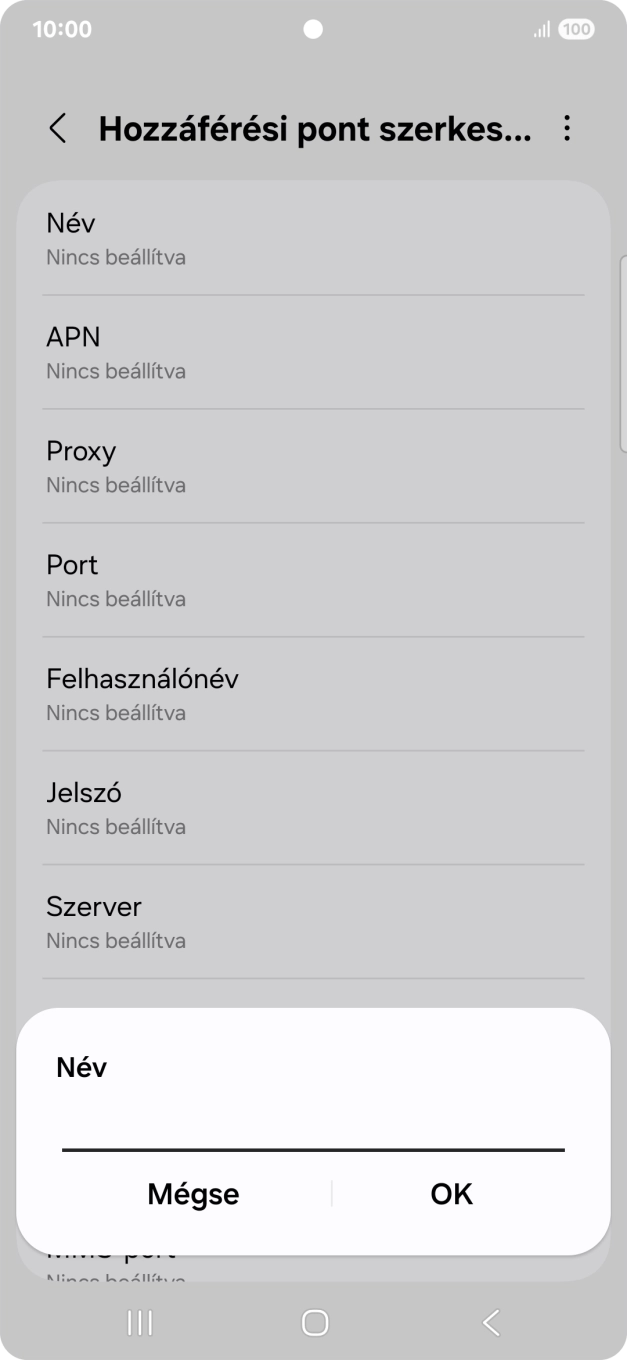Tap the clock in the status bar
The height and width of the screenshot is (1360, 627).
point(62,29)
